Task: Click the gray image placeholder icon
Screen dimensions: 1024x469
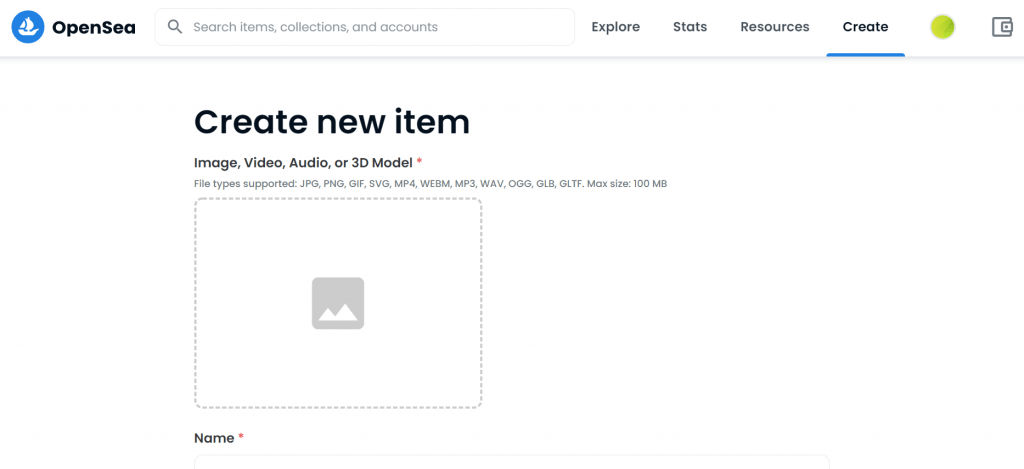Action: point(338,303)
